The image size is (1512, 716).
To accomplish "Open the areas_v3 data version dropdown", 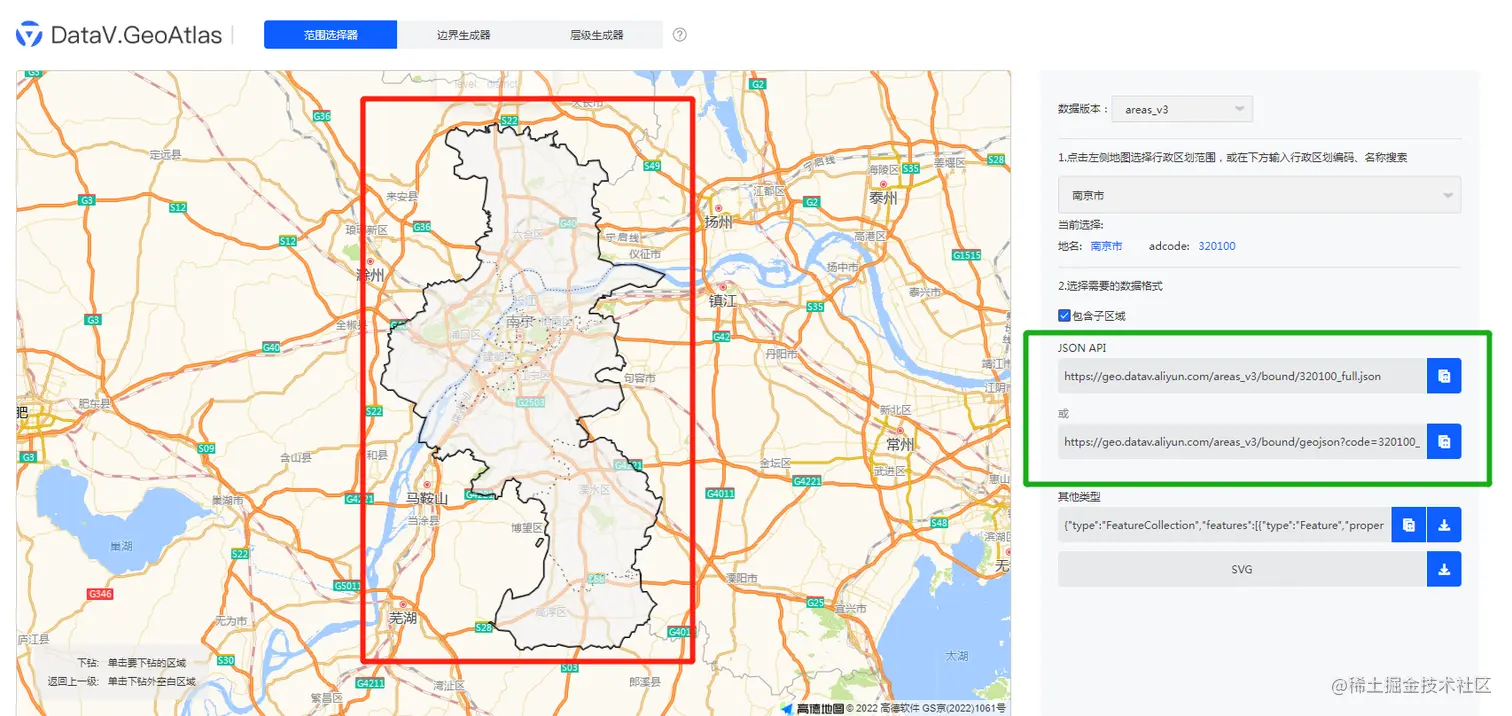I will click(x=1182, y=109).
